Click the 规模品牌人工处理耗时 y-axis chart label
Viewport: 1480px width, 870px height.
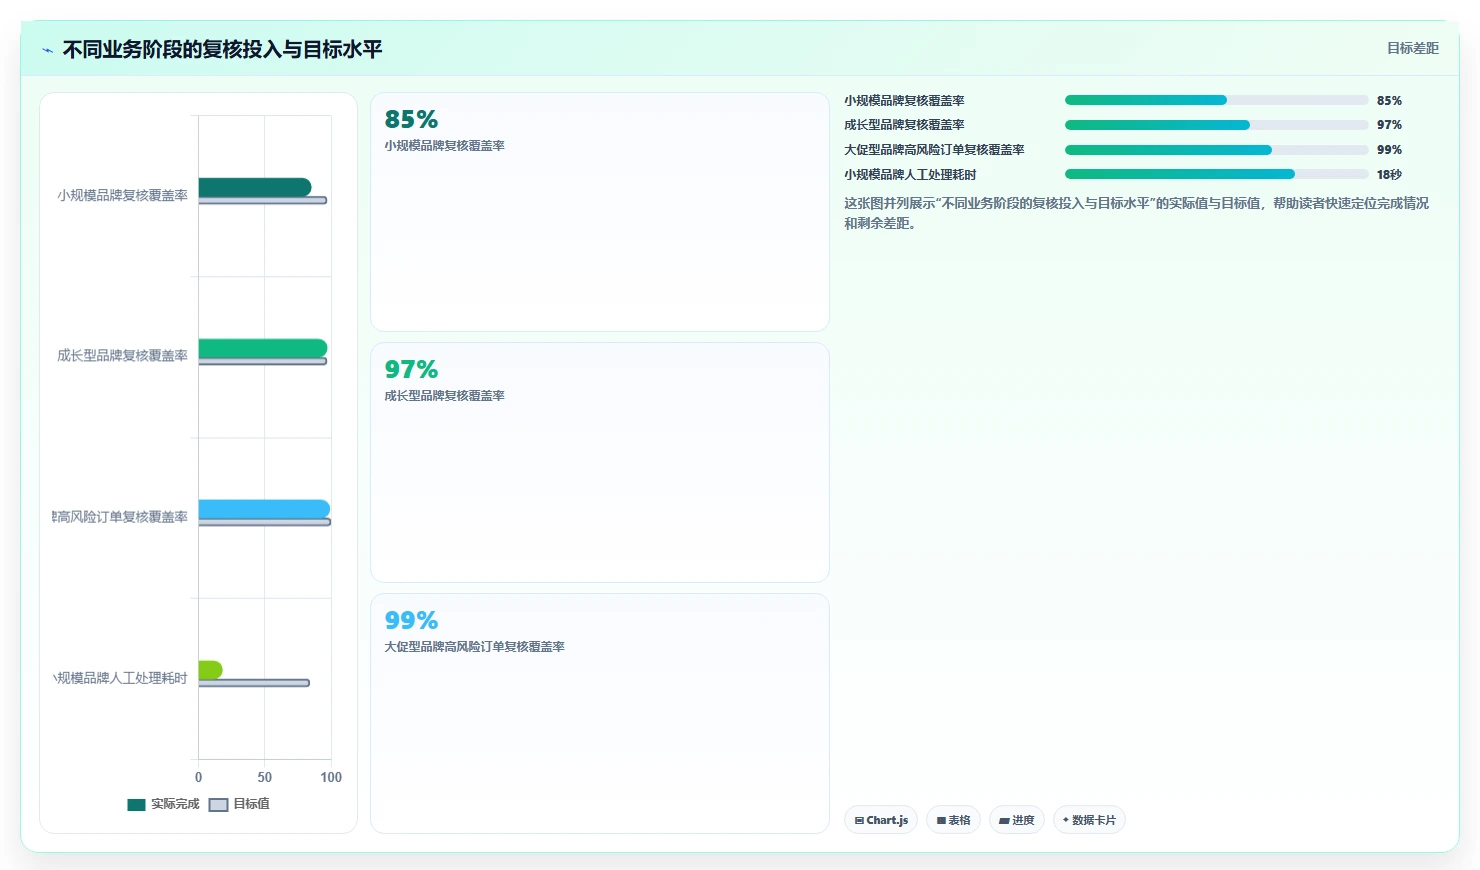click(x=120, y=678)
